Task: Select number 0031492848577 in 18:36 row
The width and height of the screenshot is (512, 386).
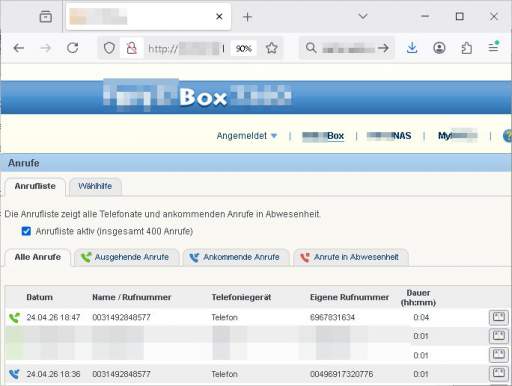Action: pos(121,374)
